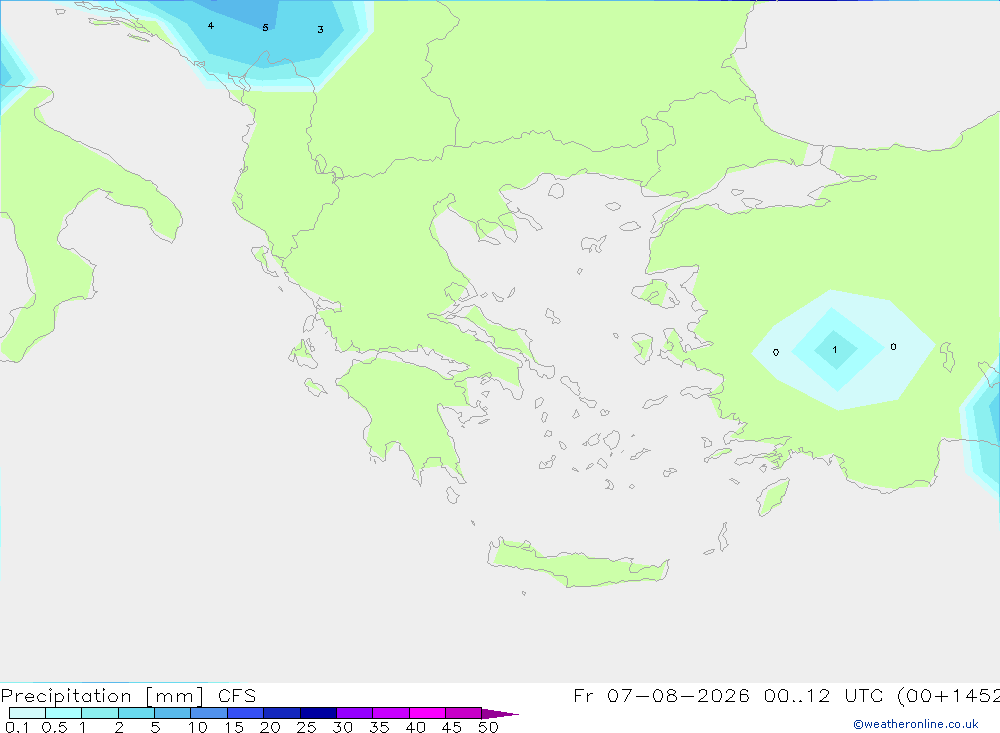Screen dimensions: 1000x733
Task: Click the legend scale label '10'
Action: (x=198, y=727)
